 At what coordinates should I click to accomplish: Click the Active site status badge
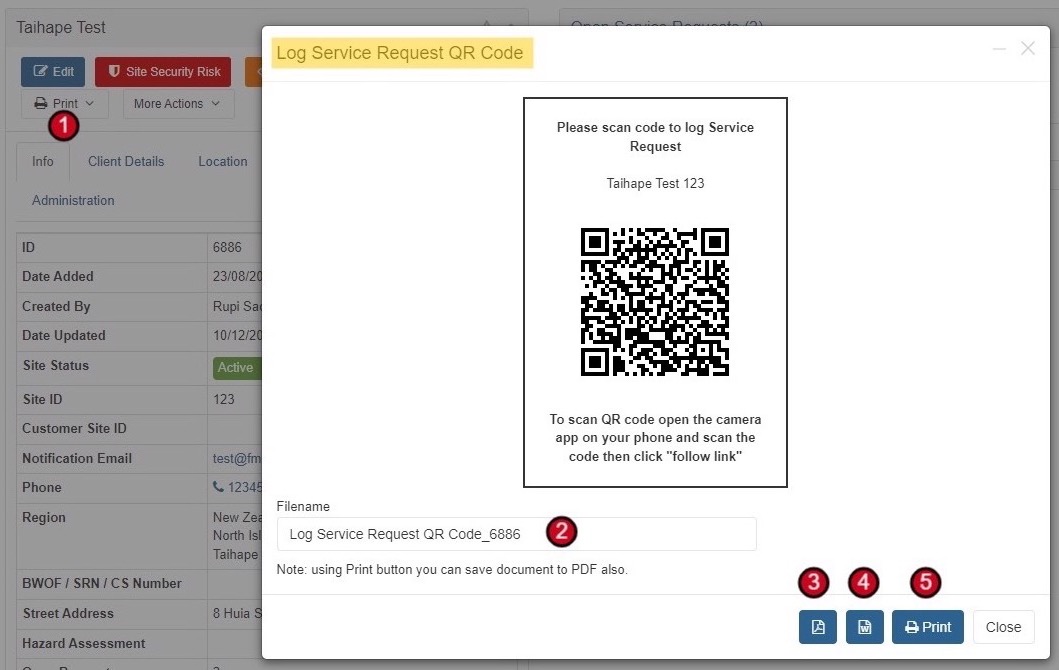click(x=237, y=367)
